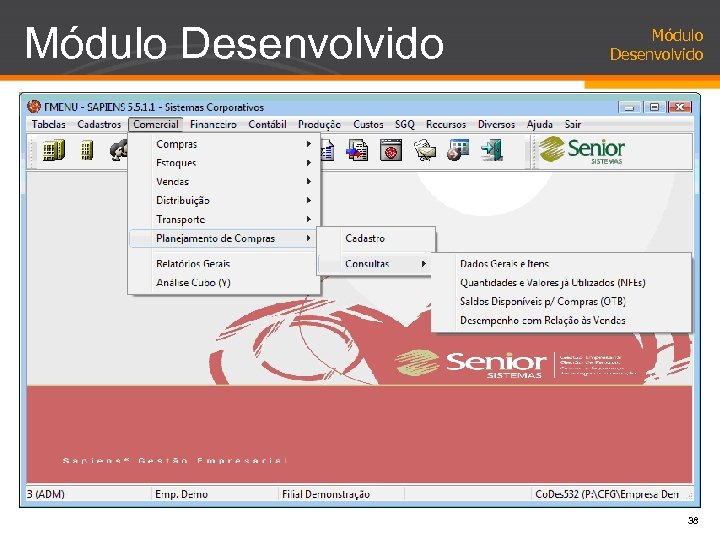Viewport: 720px width, 540px height.
Task: Expand the Vendas submenu
Action: tap(224, 182)
